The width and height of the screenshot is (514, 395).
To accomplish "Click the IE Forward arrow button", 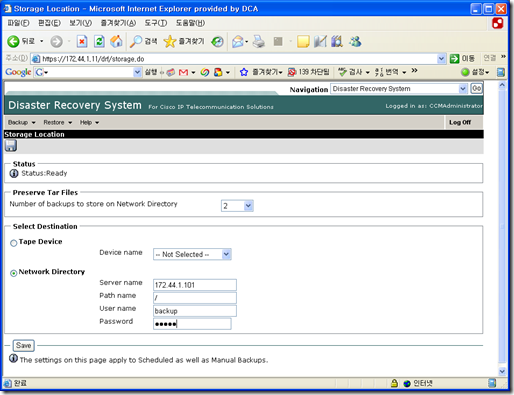I will pos(56,42).
